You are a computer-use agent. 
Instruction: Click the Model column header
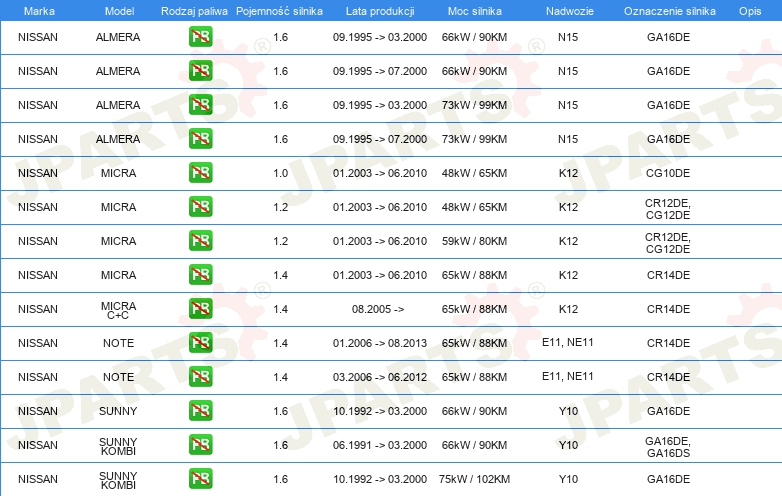click(x=118, y=10)
